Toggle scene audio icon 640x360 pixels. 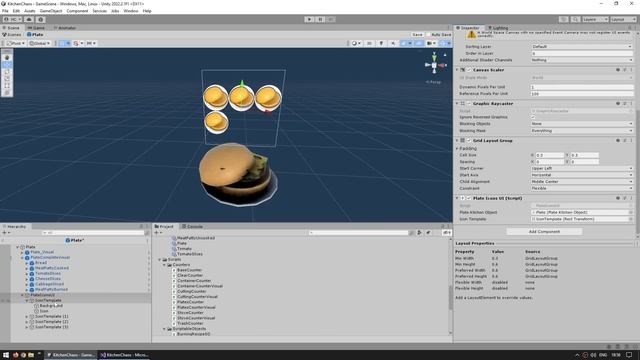(393, 43)
